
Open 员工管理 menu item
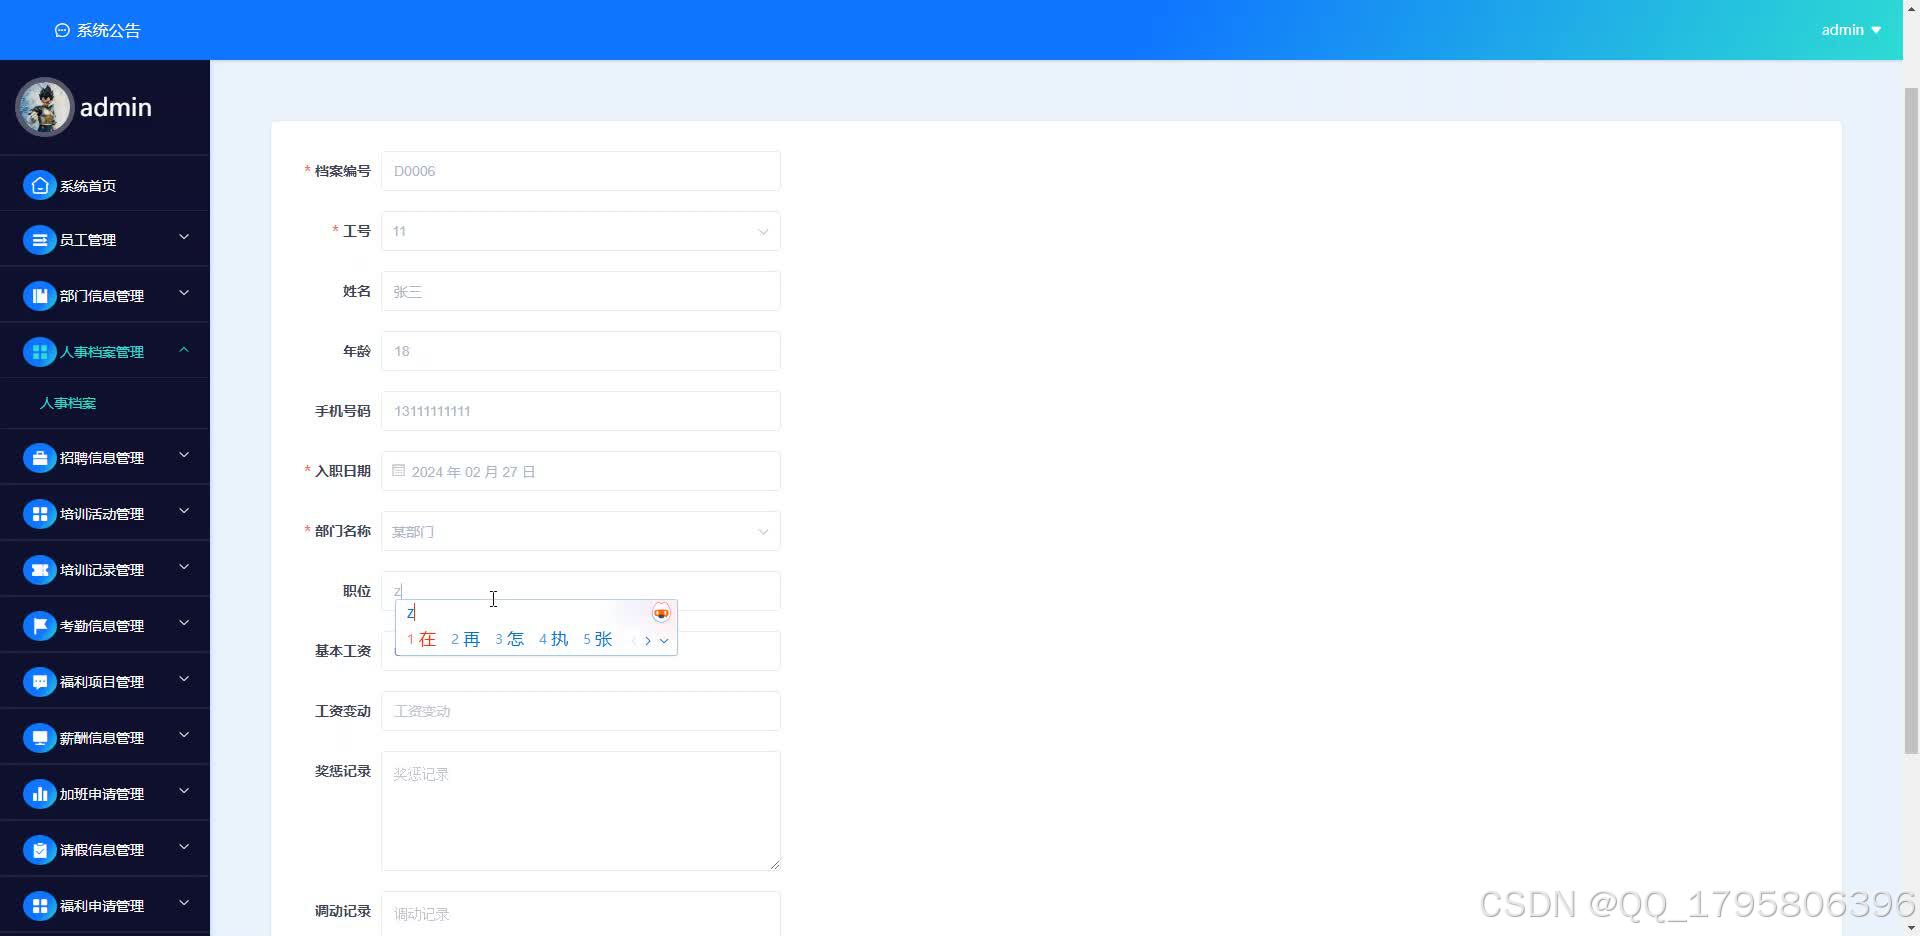tap(105, 240)
